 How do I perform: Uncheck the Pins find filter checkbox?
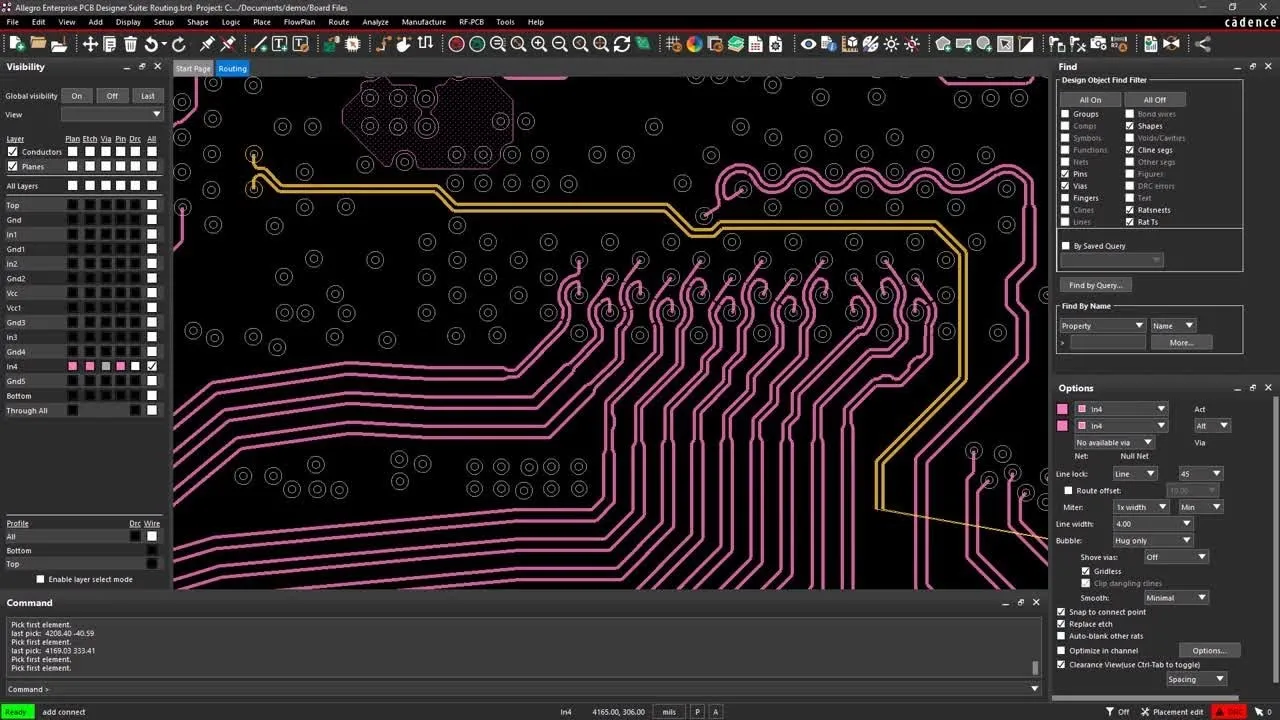[x=1065, y=174]
